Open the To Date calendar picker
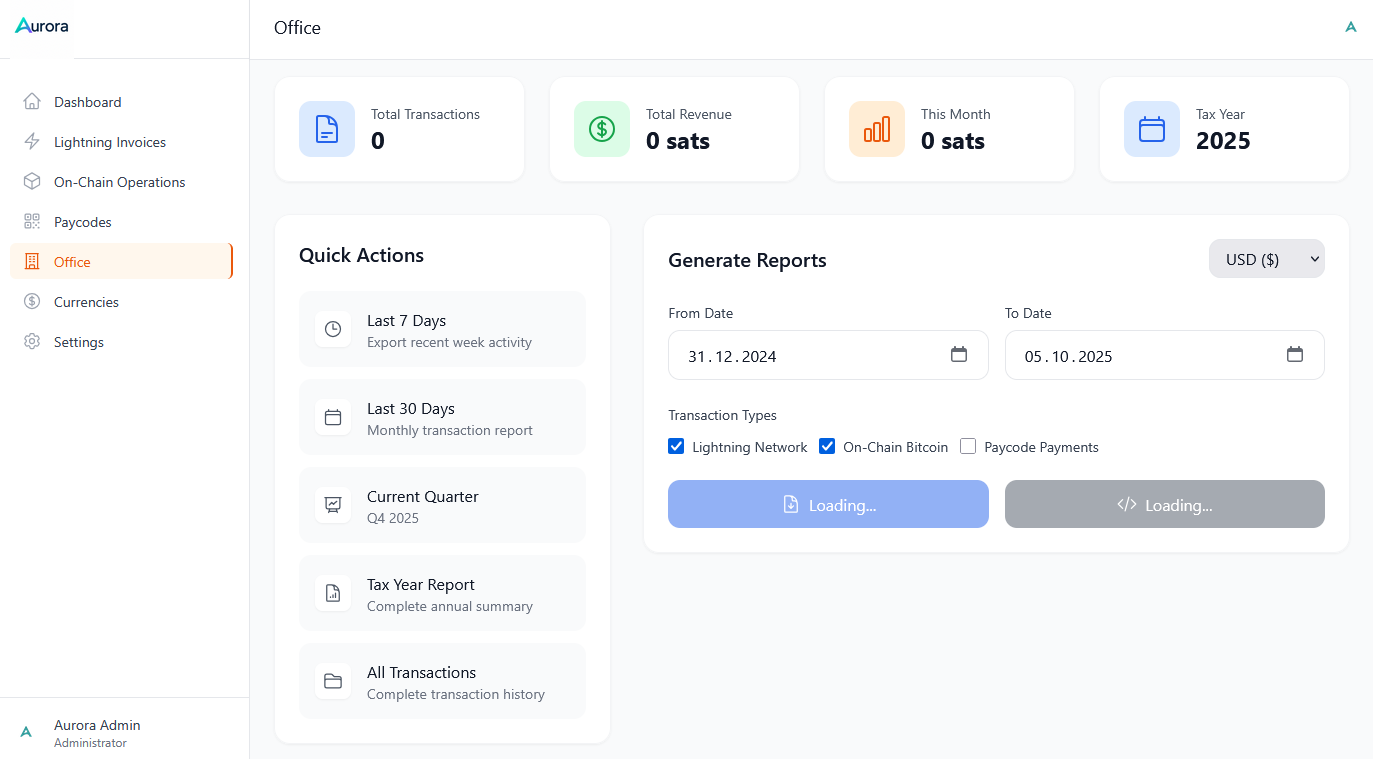Viewport: 1373px width, 759px height. pyautogui.click(x=1295, y=354)
